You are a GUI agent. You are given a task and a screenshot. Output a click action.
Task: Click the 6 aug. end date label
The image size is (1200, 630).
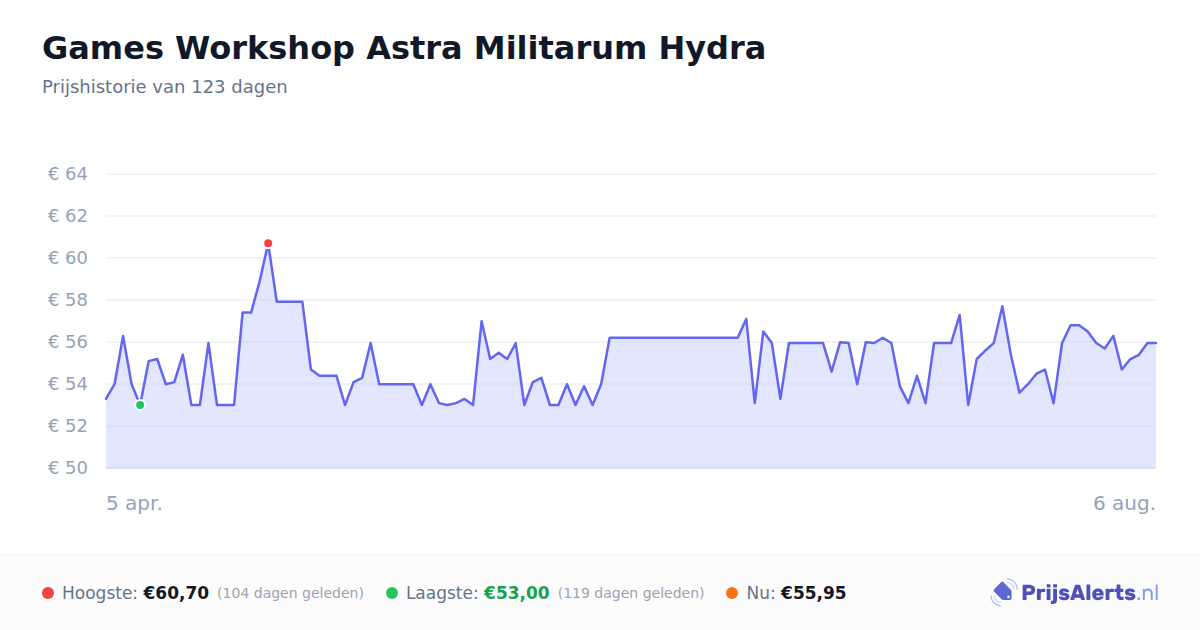[1124, 504]
